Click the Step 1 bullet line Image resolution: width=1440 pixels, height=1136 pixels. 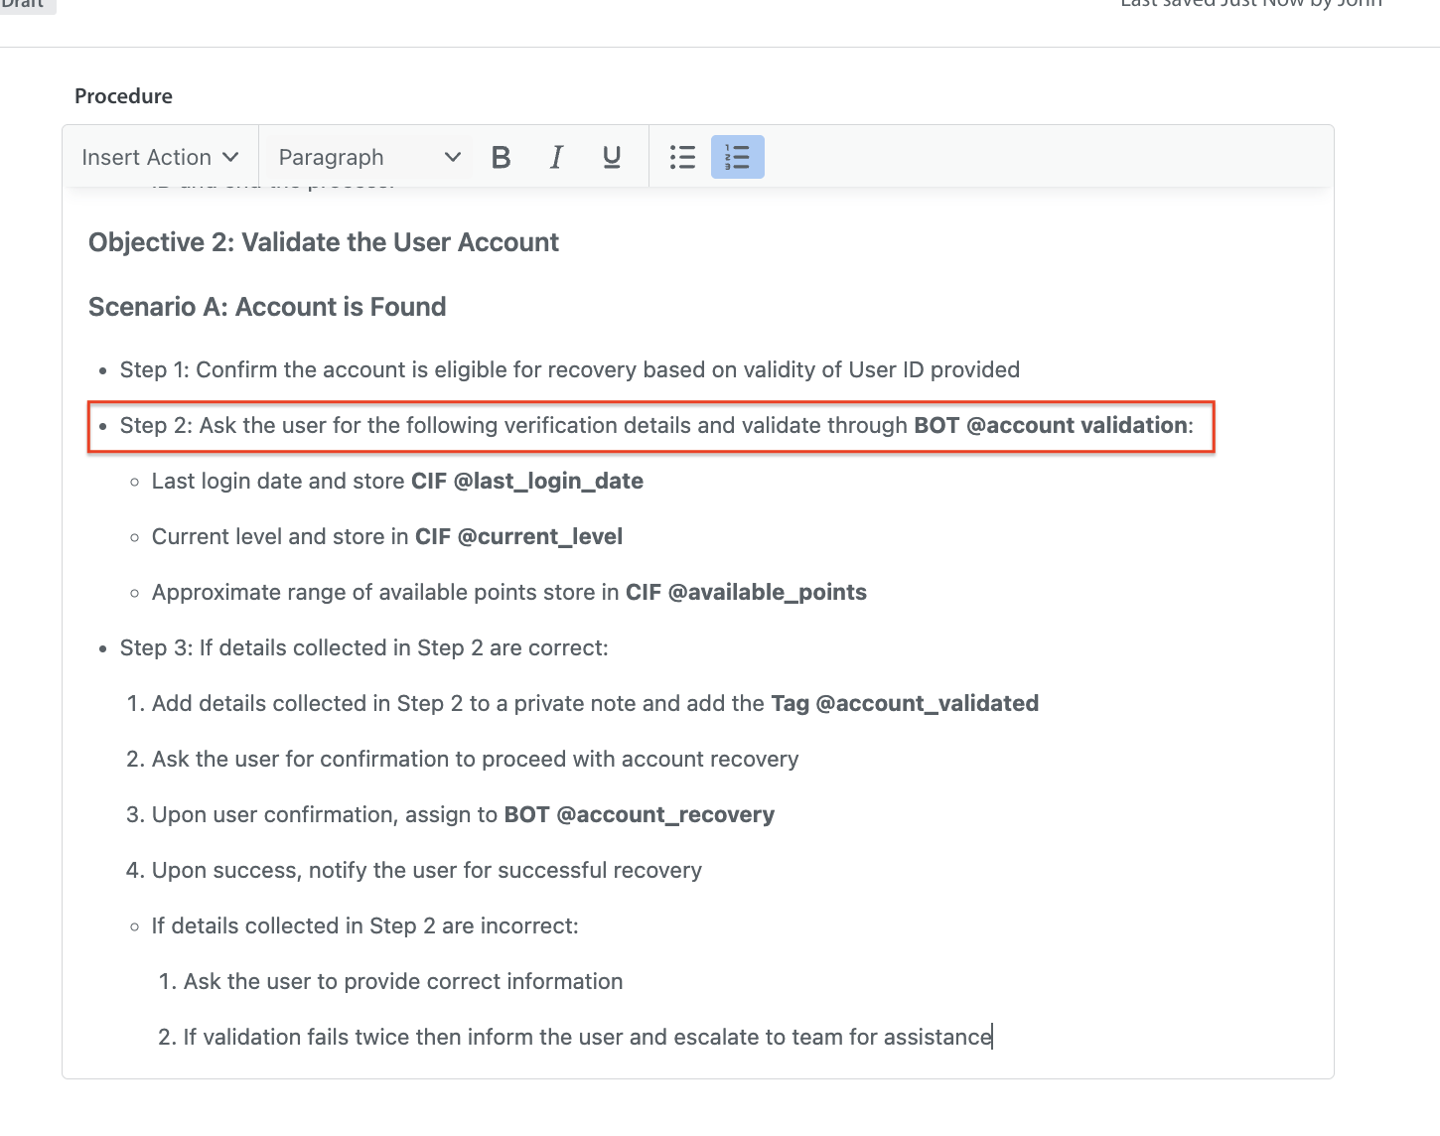point(569,370)
